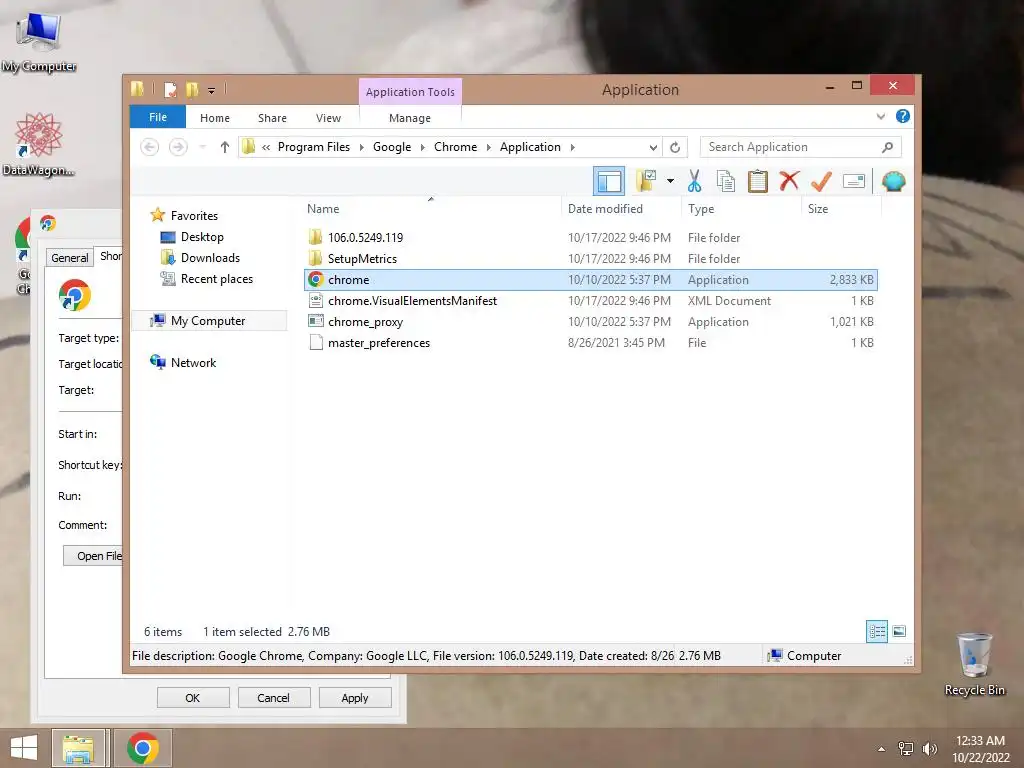Click Google in the address path
This screenshot has width=1024, height=768.
pos(392,147)
